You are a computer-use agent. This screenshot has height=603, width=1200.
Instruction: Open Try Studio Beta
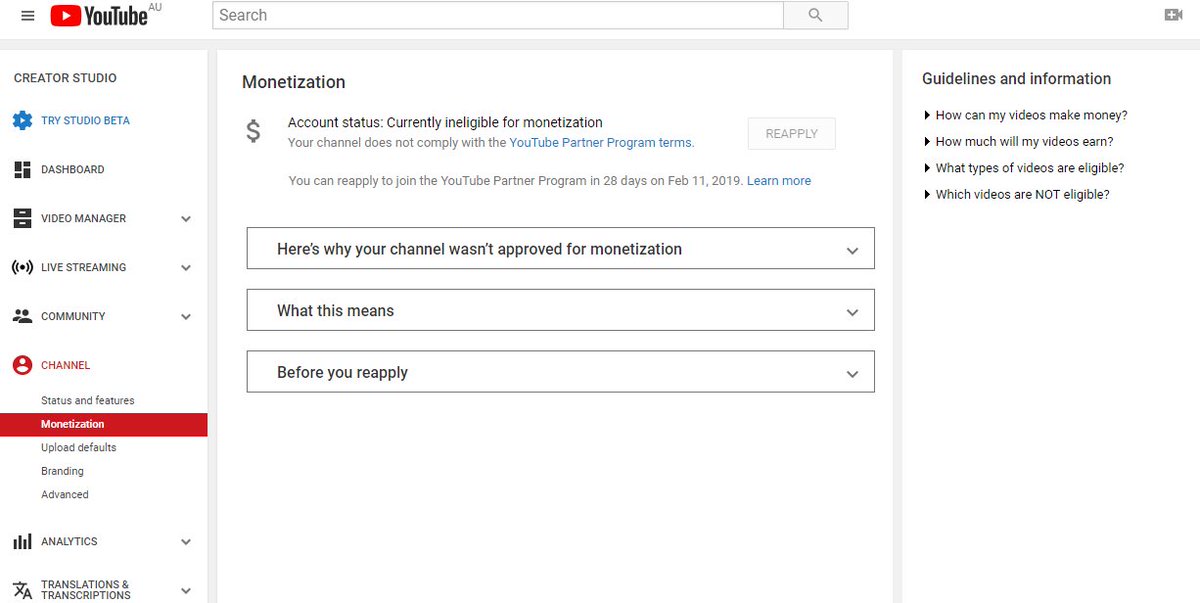click(85, 121)
